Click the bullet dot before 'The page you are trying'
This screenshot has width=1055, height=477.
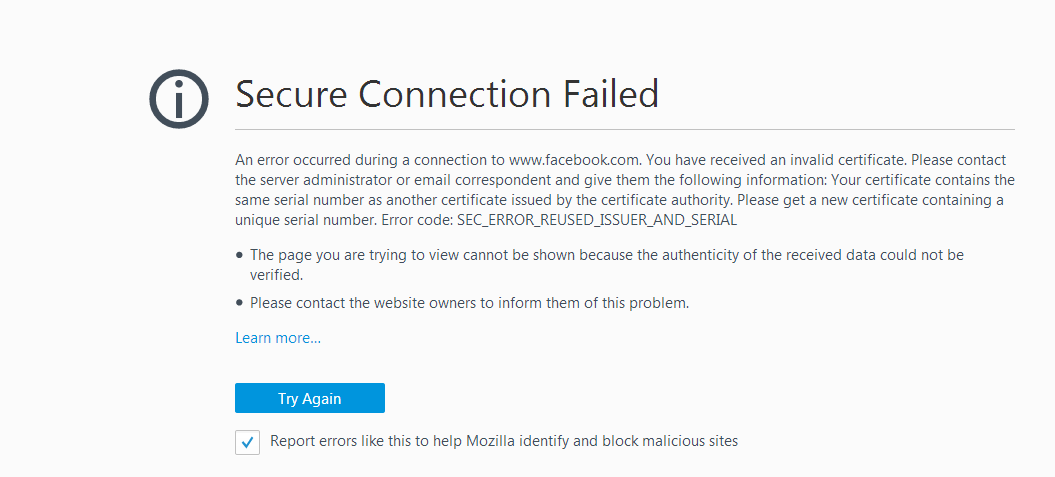[x=240, y=256]
